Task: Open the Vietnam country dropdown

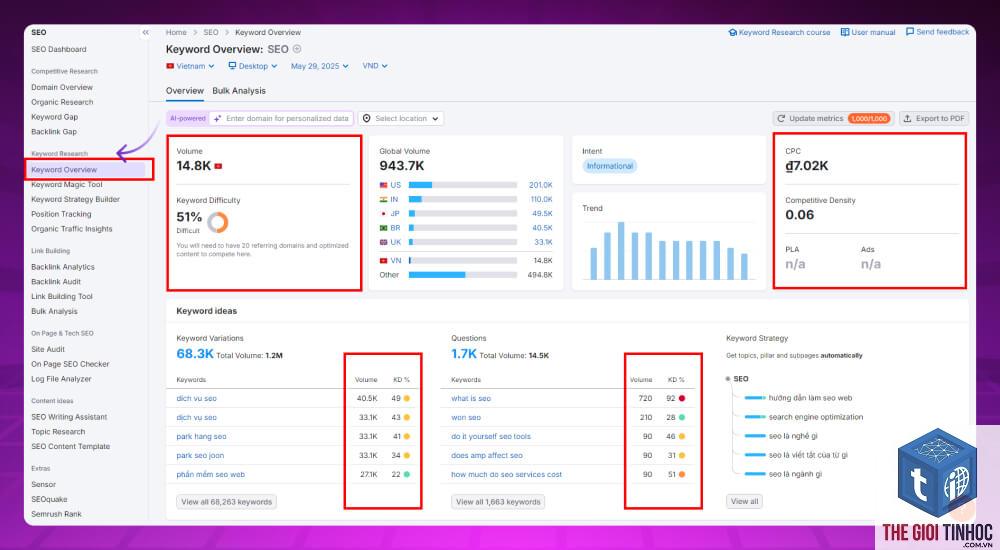Action: (x=190, y=66)
